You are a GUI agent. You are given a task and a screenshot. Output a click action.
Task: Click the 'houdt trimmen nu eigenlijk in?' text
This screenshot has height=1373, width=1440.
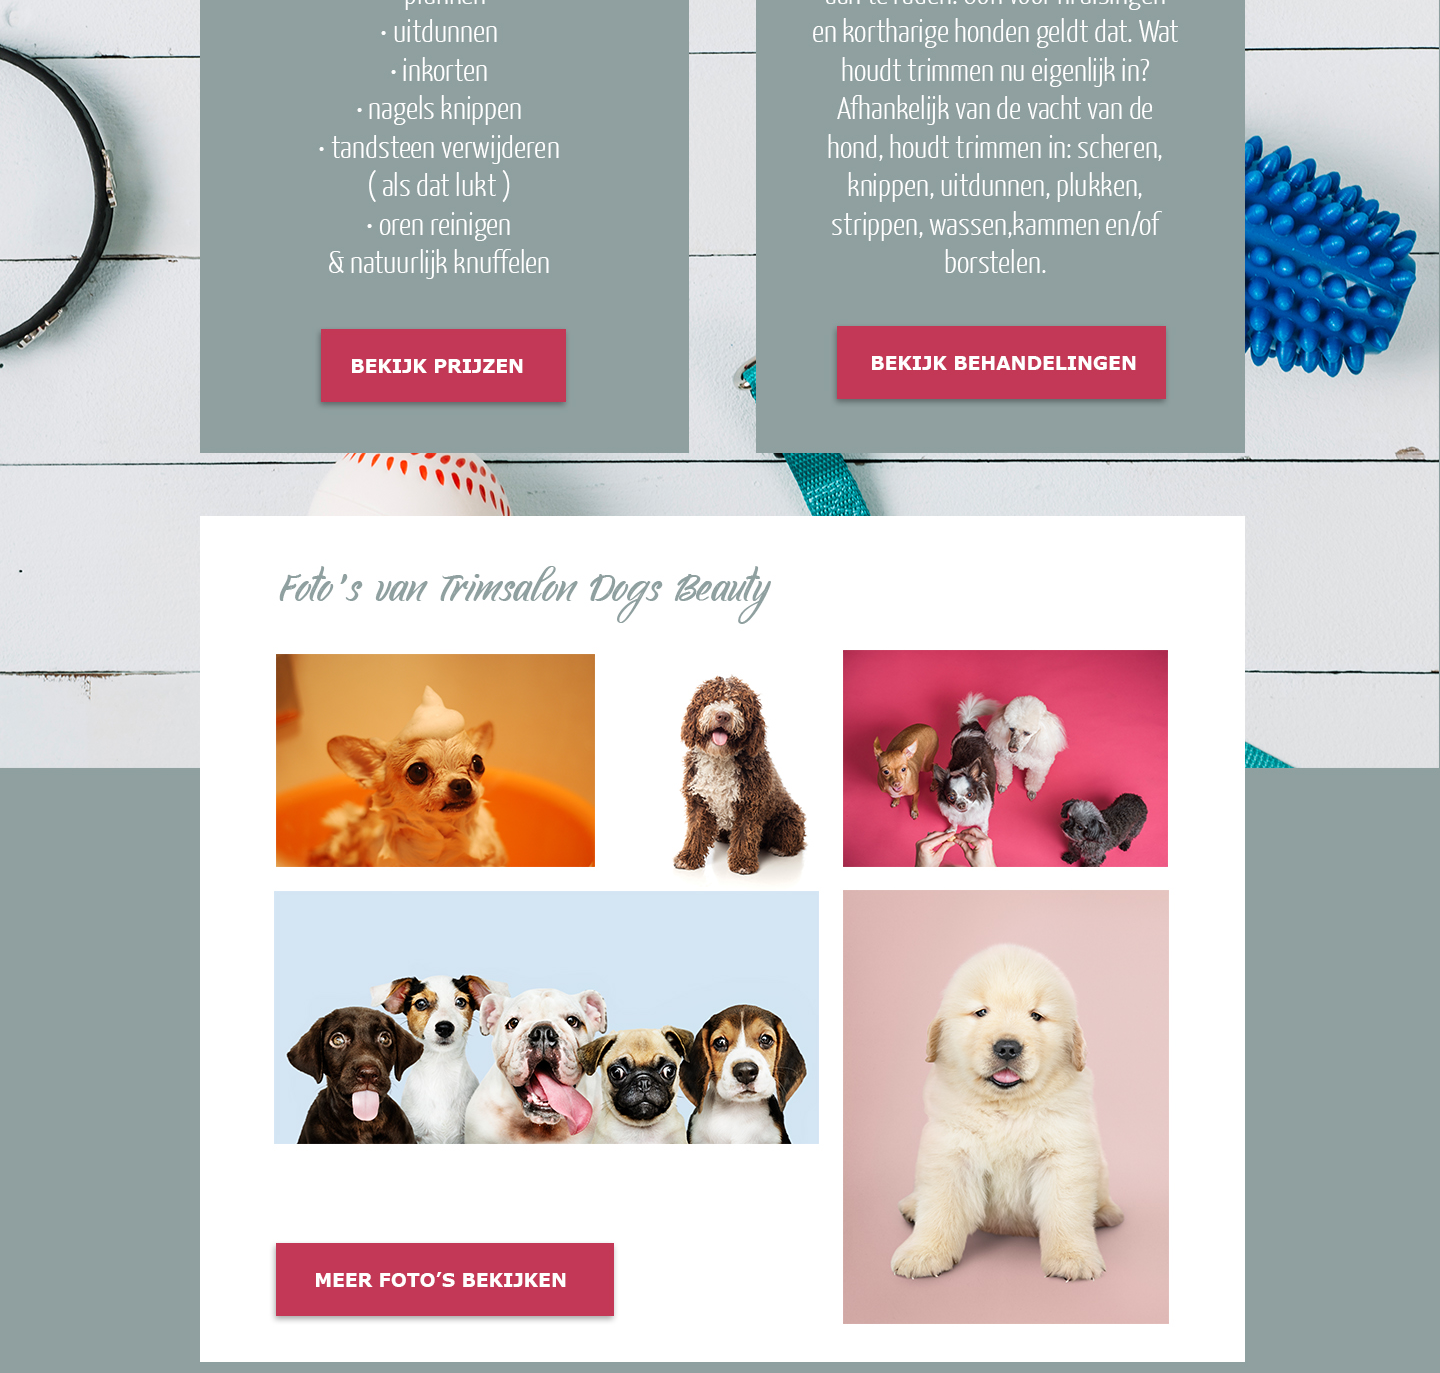tap(995, 70)
